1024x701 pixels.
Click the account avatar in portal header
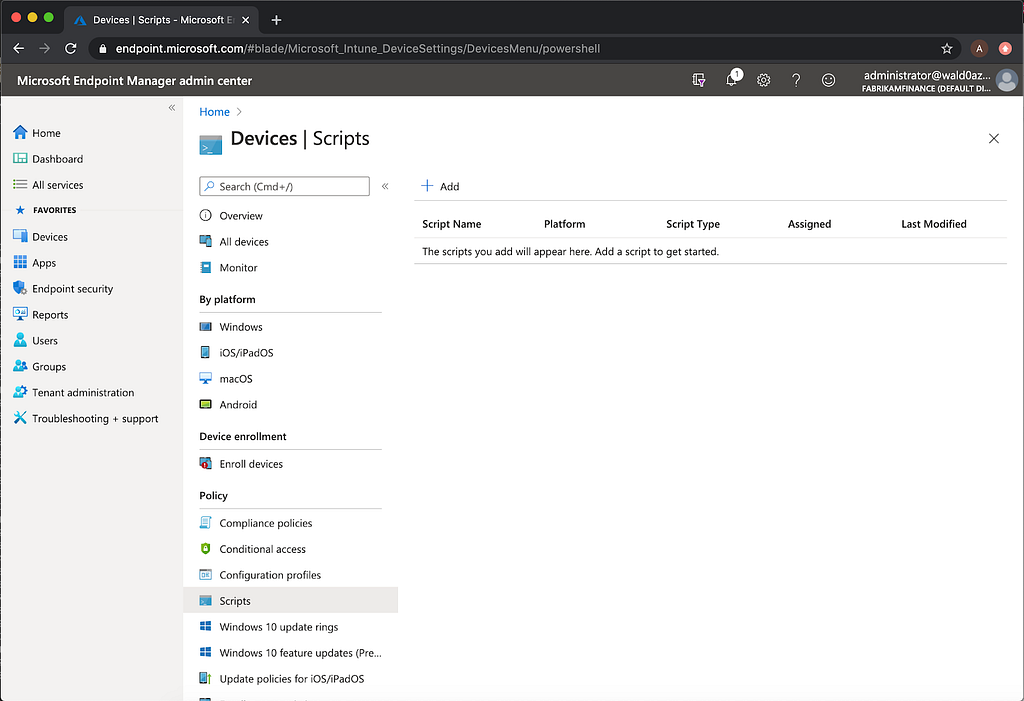(1007, 80)
